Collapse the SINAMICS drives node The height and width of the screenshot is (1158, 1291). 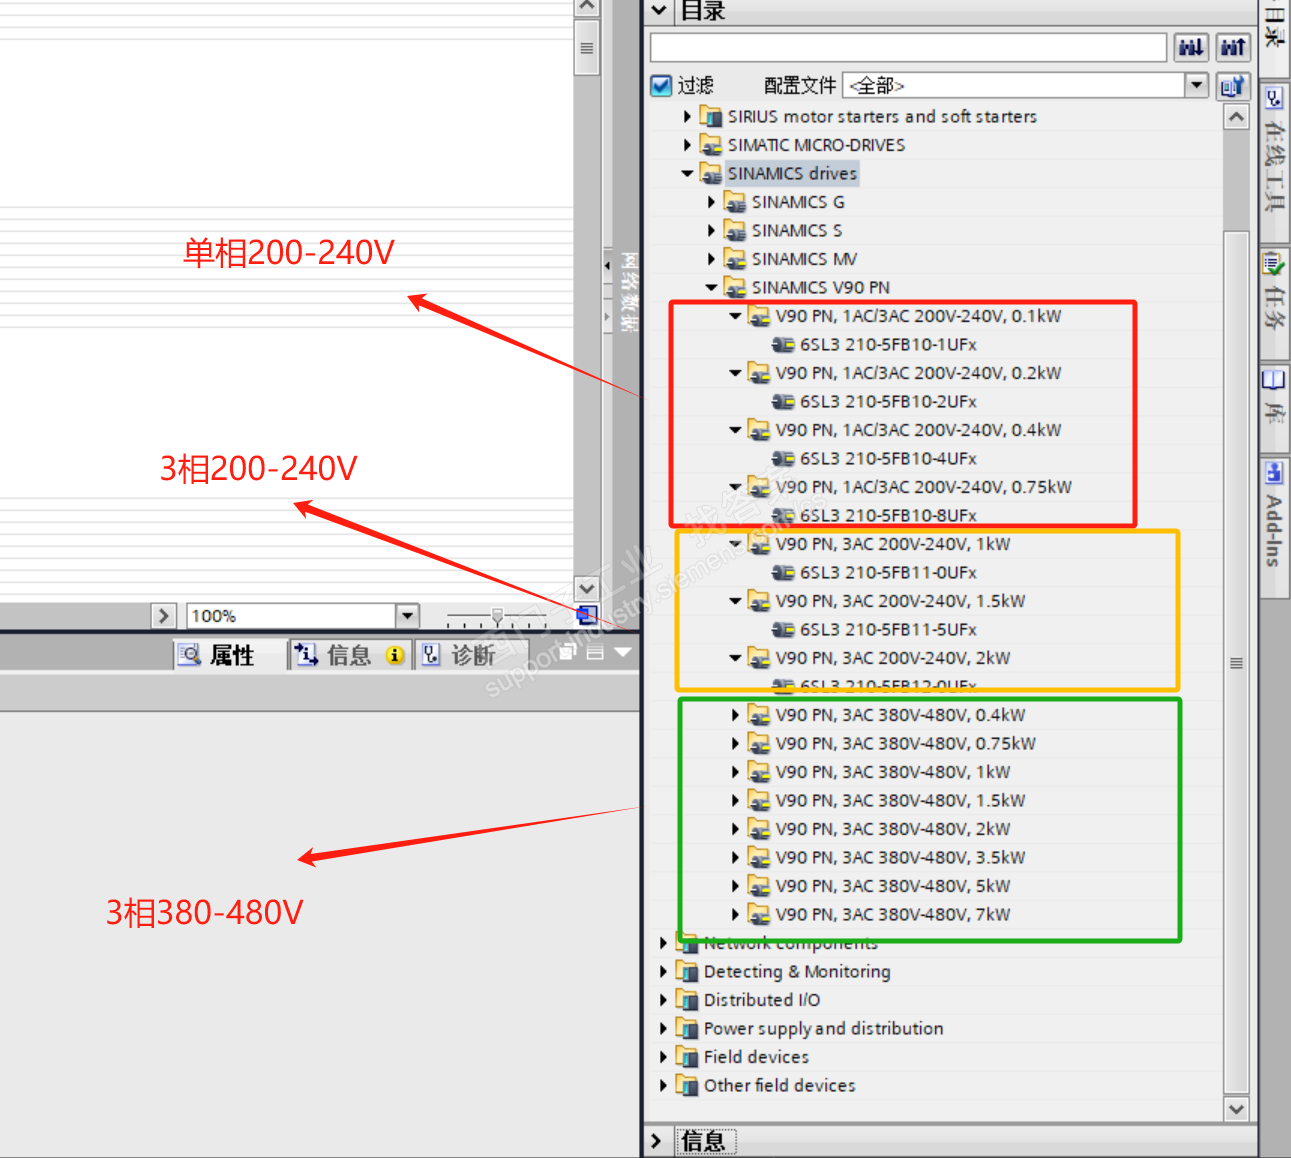[x=687, y=174]
